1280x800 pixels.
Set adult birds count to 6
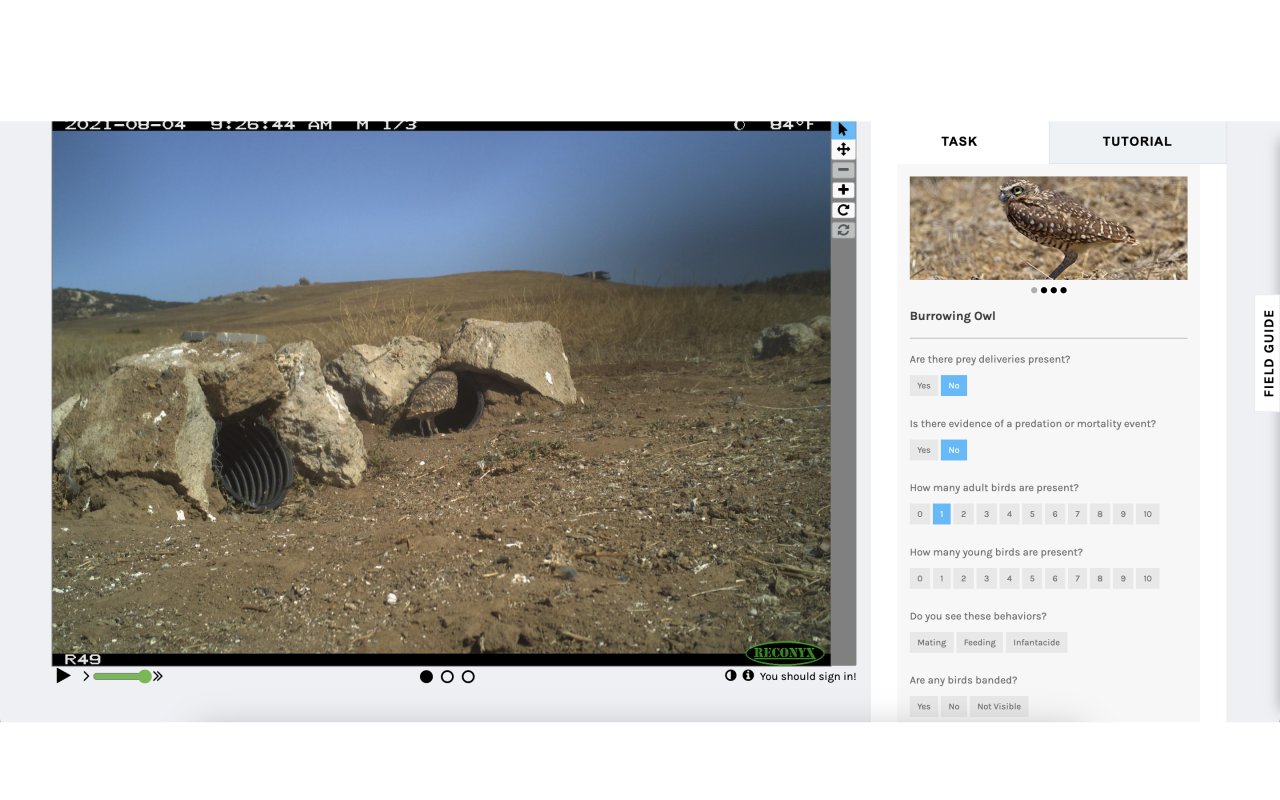click(x=1055, y=514)
